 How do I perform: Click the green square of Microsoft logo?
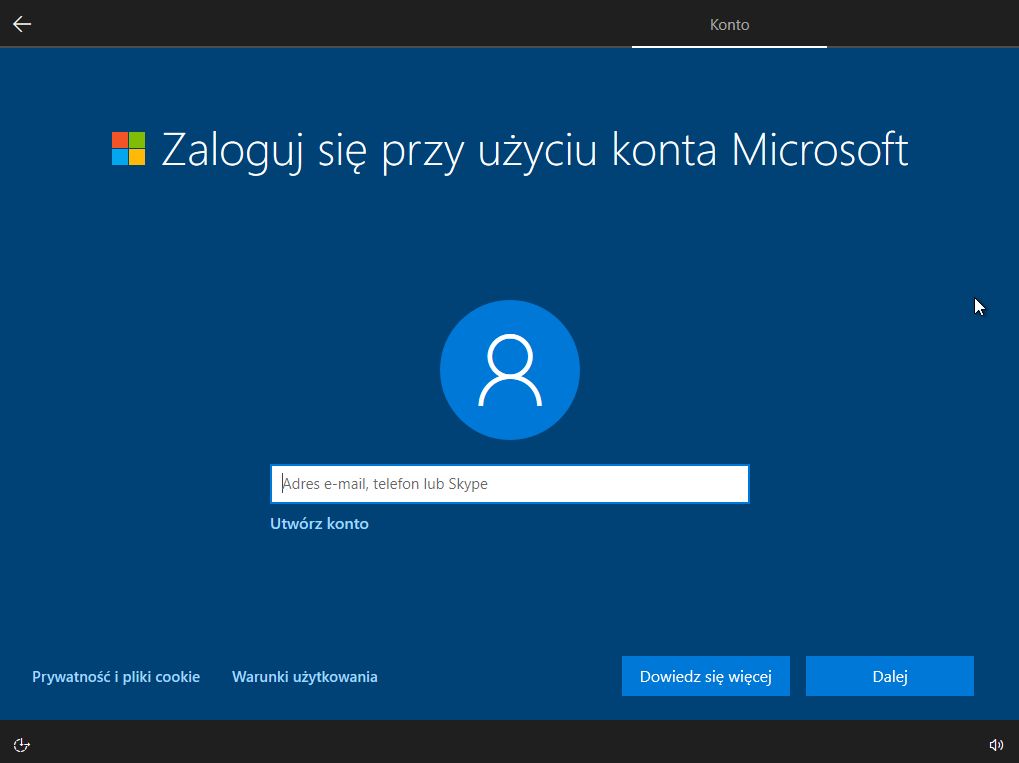click(137, 140)
